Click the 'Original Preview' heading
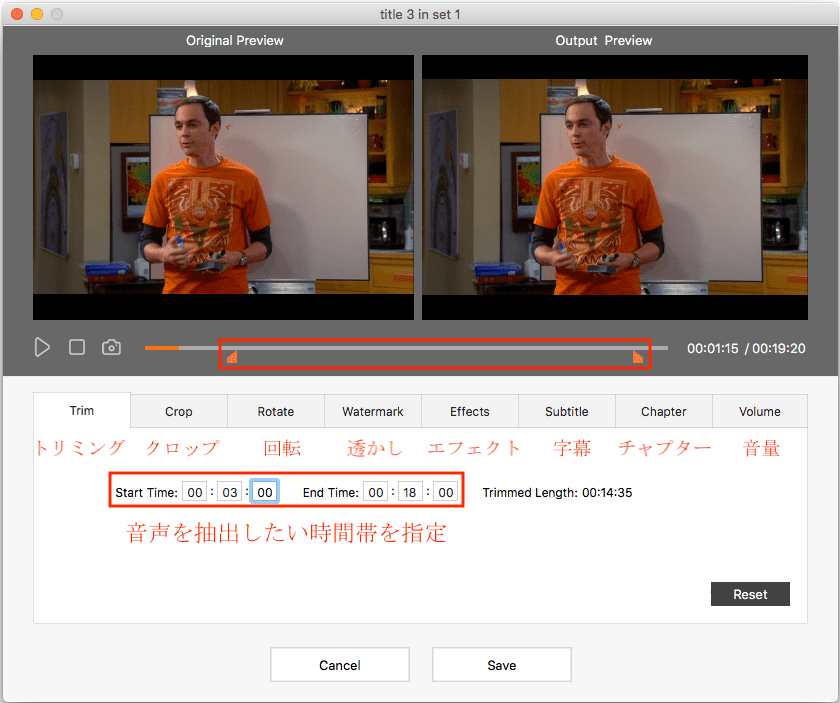Viewport: 840px width, 703px height. point(235,40)
